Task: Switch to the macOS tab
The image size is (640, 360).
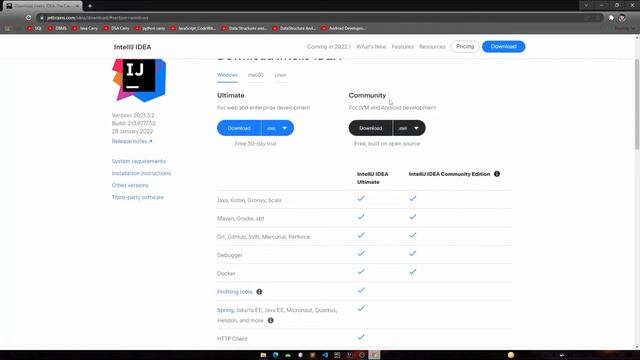Action: click(256, 75)
